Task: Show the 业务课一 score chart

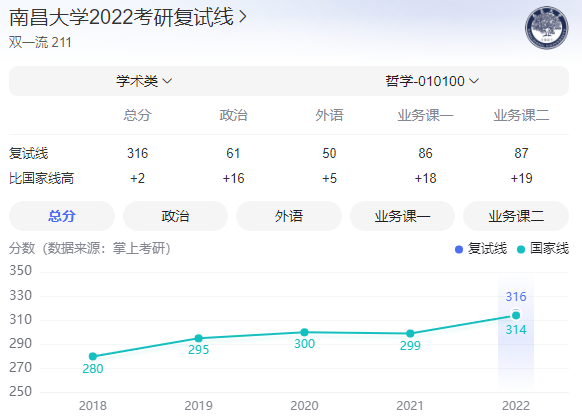Action: click(x=402, y=216)
